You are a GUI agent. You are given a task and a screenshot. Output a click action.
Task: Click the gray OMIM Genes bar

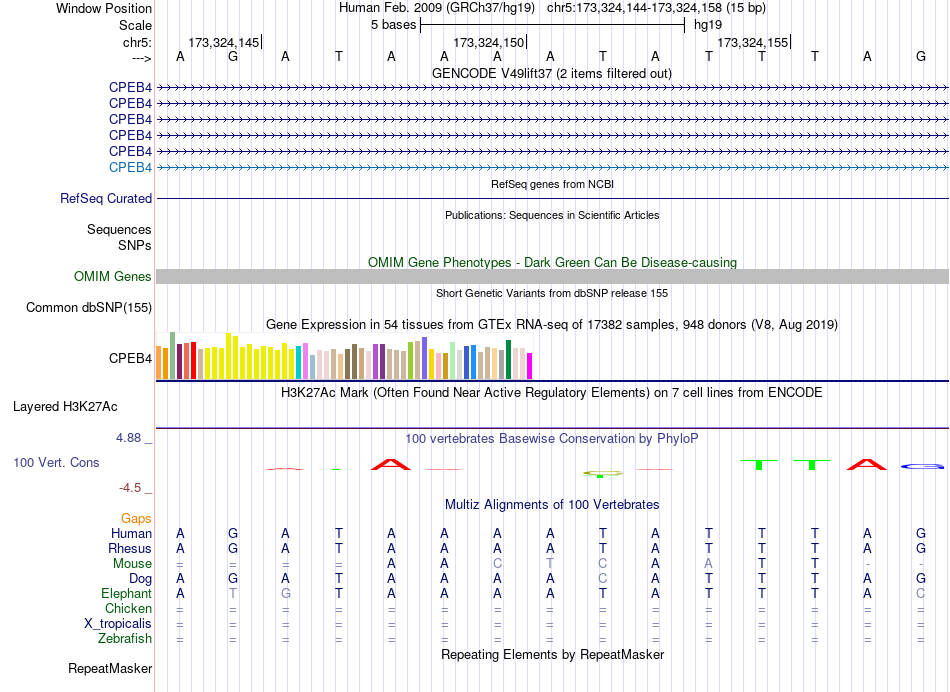pyautogui.click(x=552, y=276)
